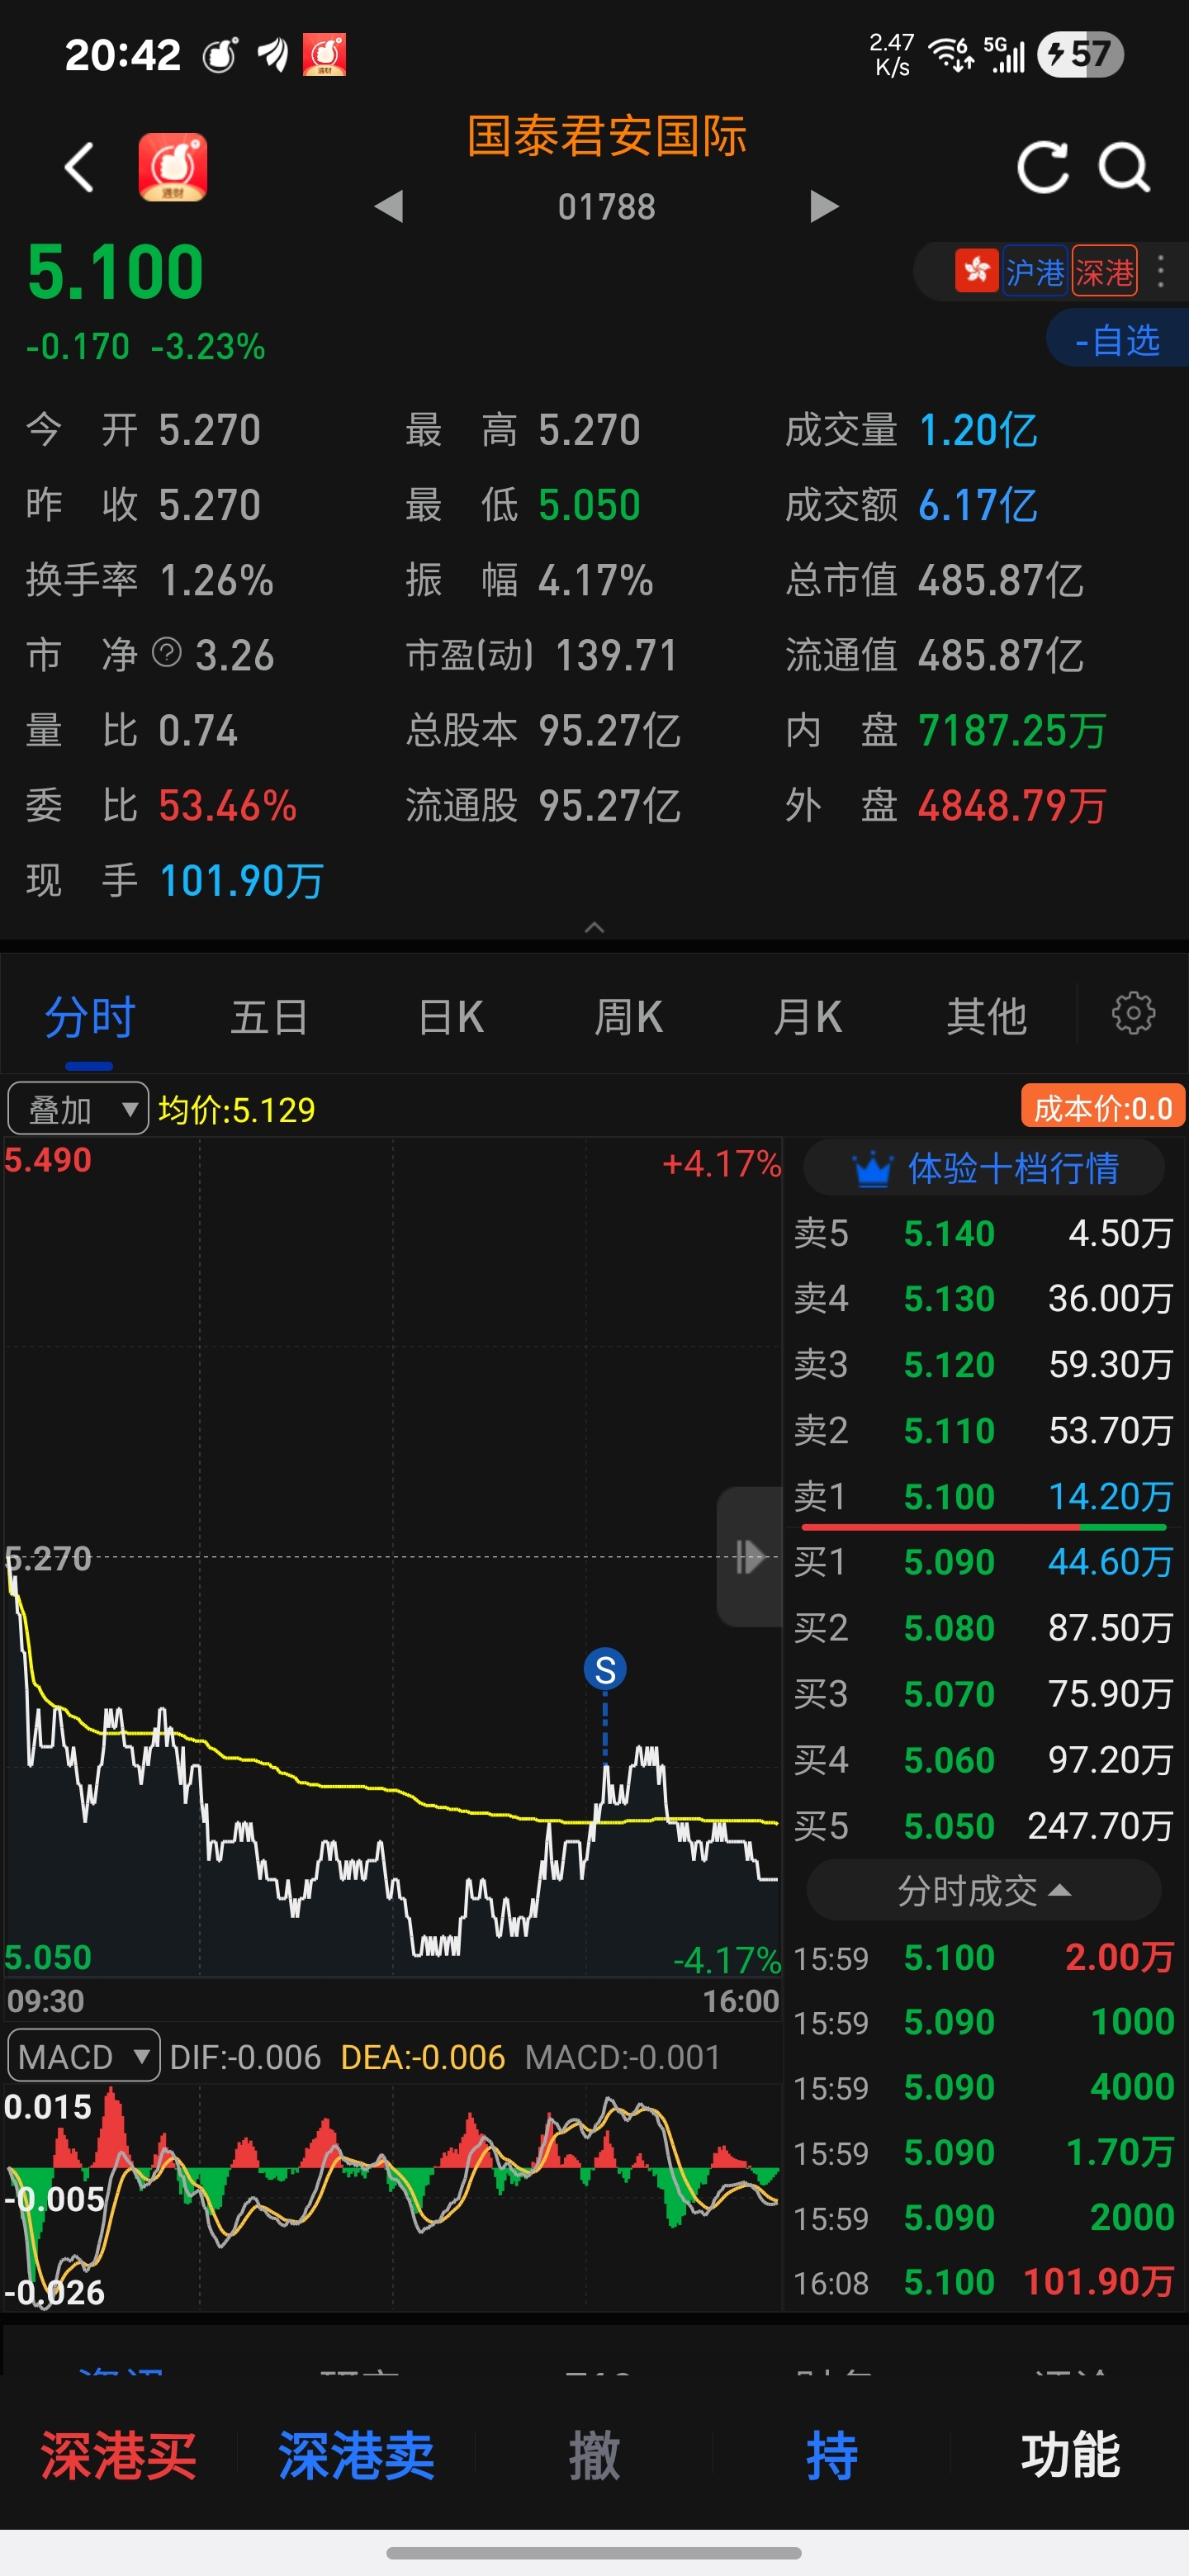
Task: Tap the 撤 cancel order button
Action: pos(594,2455)
